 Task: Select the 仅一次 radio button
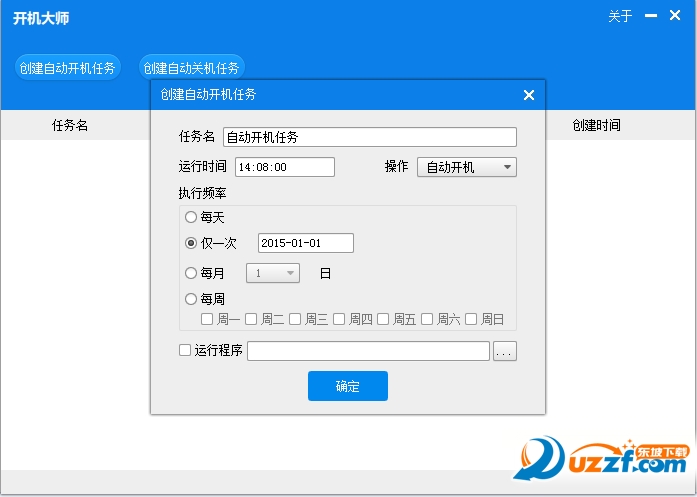click(x=191, y=243)
